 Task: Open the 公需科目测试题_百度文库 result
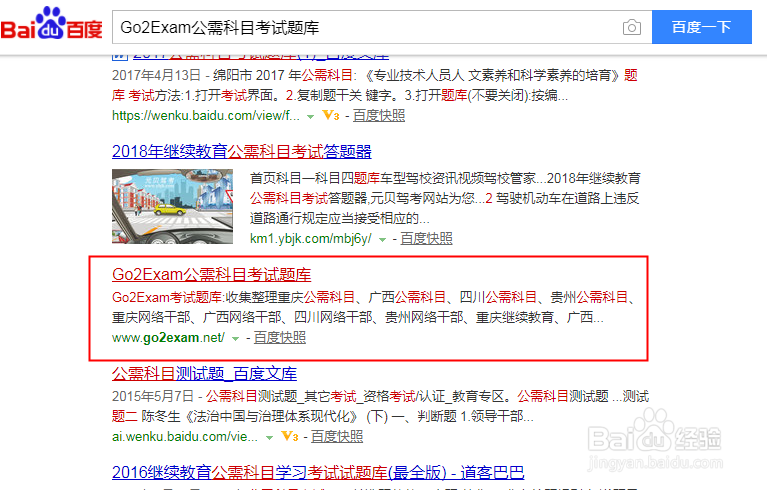204,374
